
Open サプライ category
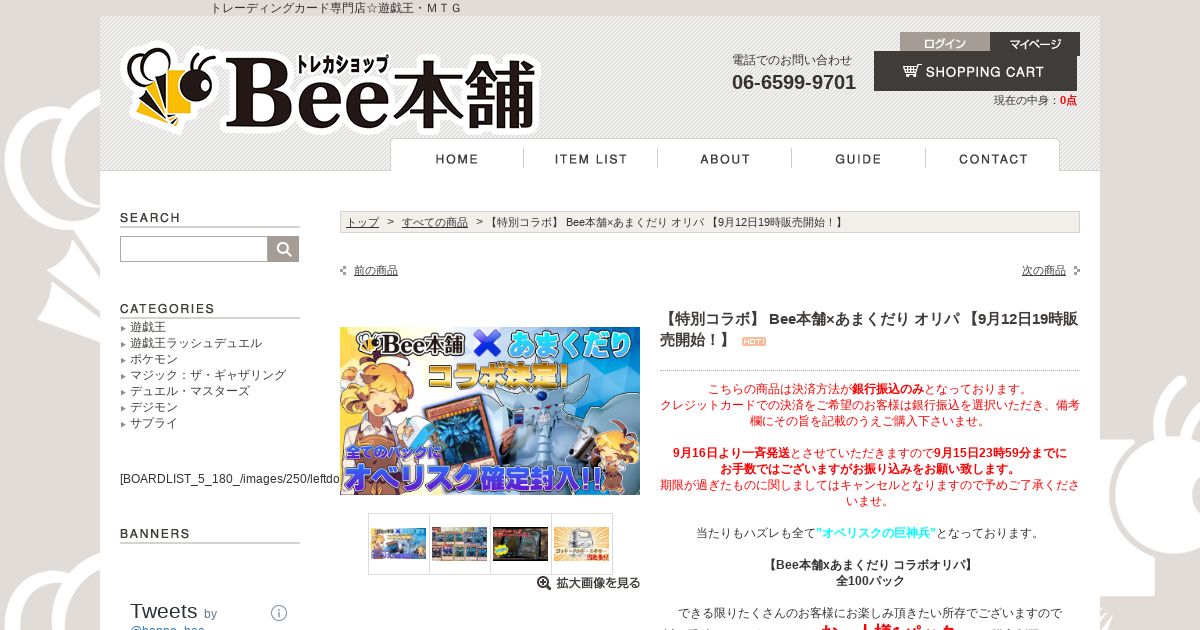[x=154, y=423]
